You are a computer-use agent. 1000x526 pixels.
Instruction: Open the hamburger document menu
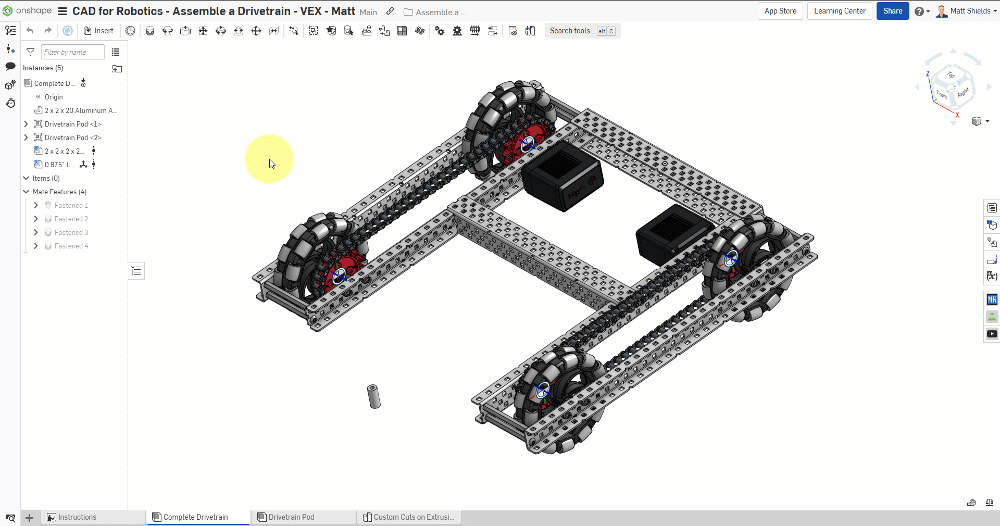62,11
